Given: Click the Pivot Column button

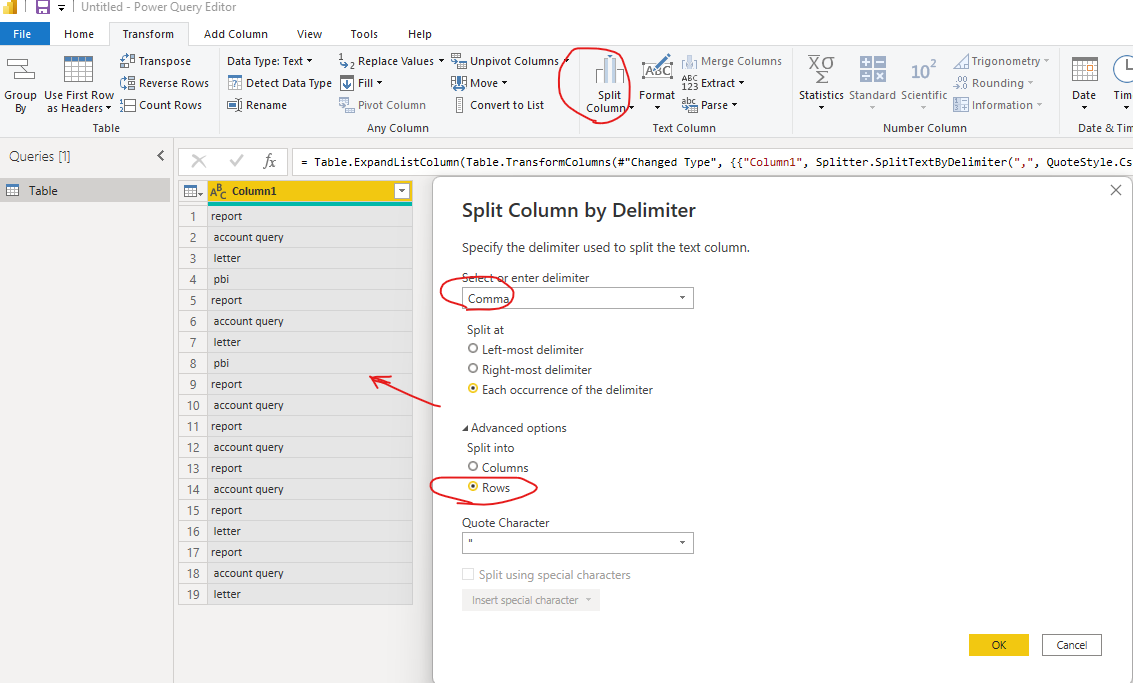Looking at the screenshot, I should click(382, 105).
